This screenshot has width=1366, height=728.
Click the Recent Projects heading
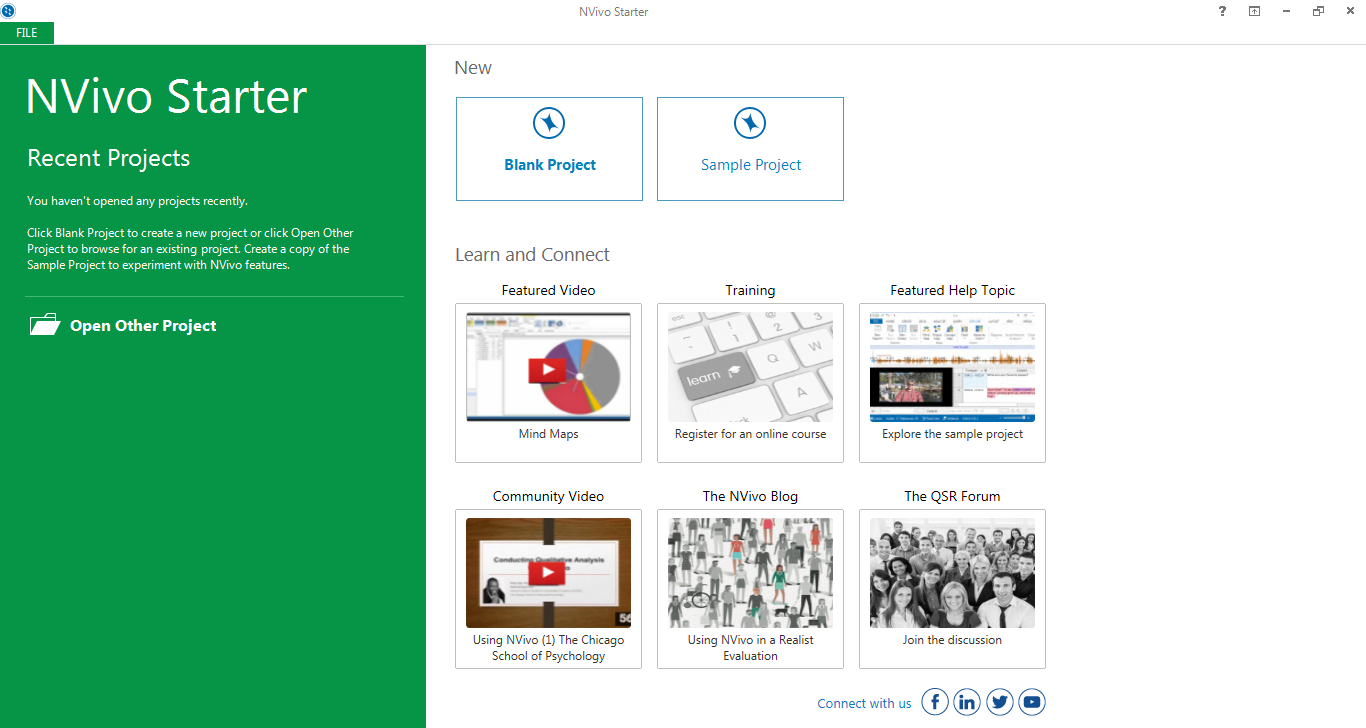click(x=108, y=158)
